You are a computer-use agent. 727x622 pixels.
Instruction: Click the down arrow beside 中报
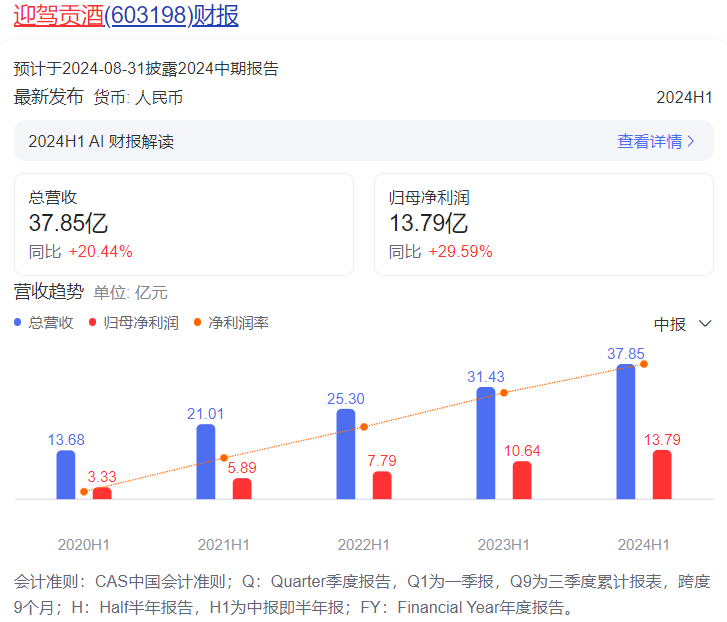705,324
